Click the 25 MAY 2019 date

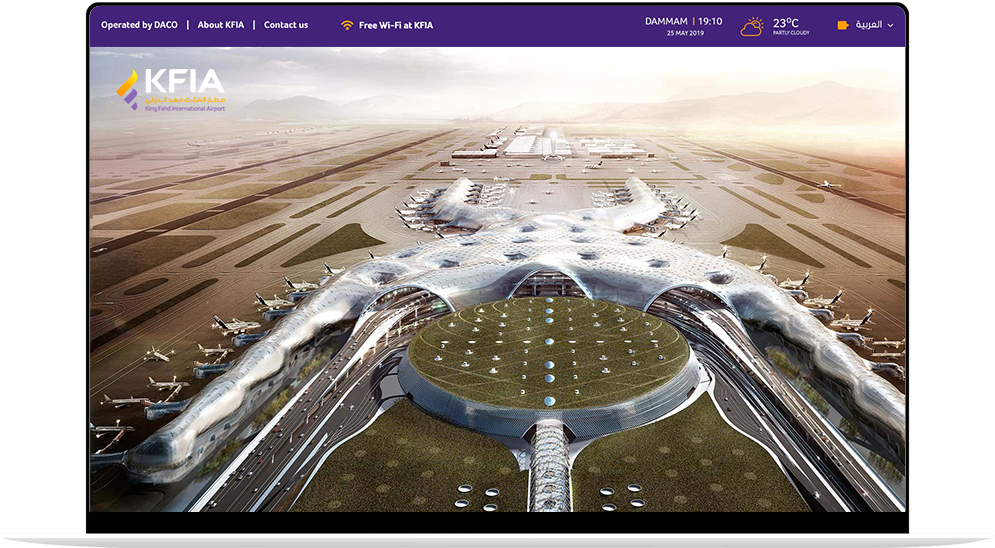coord(684,33)
